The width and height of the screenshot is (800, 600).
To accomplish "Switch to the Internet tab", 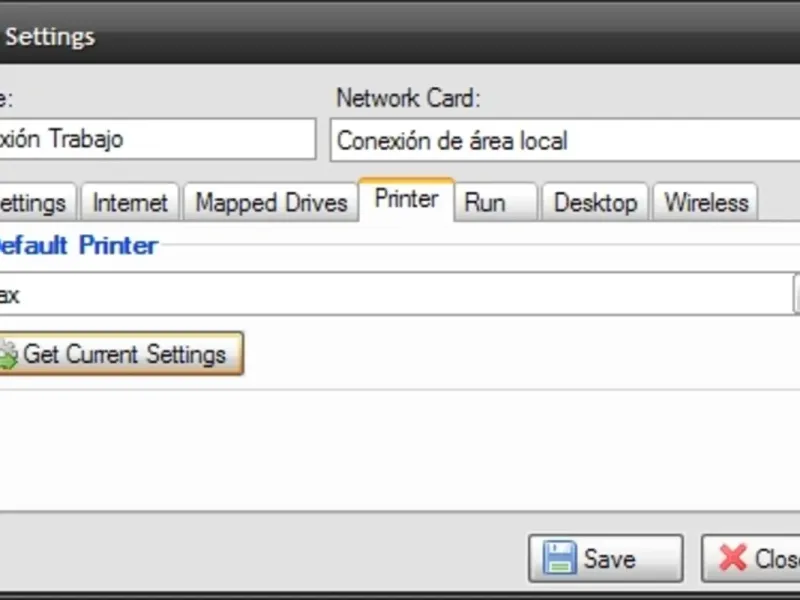I will (130, 202).
